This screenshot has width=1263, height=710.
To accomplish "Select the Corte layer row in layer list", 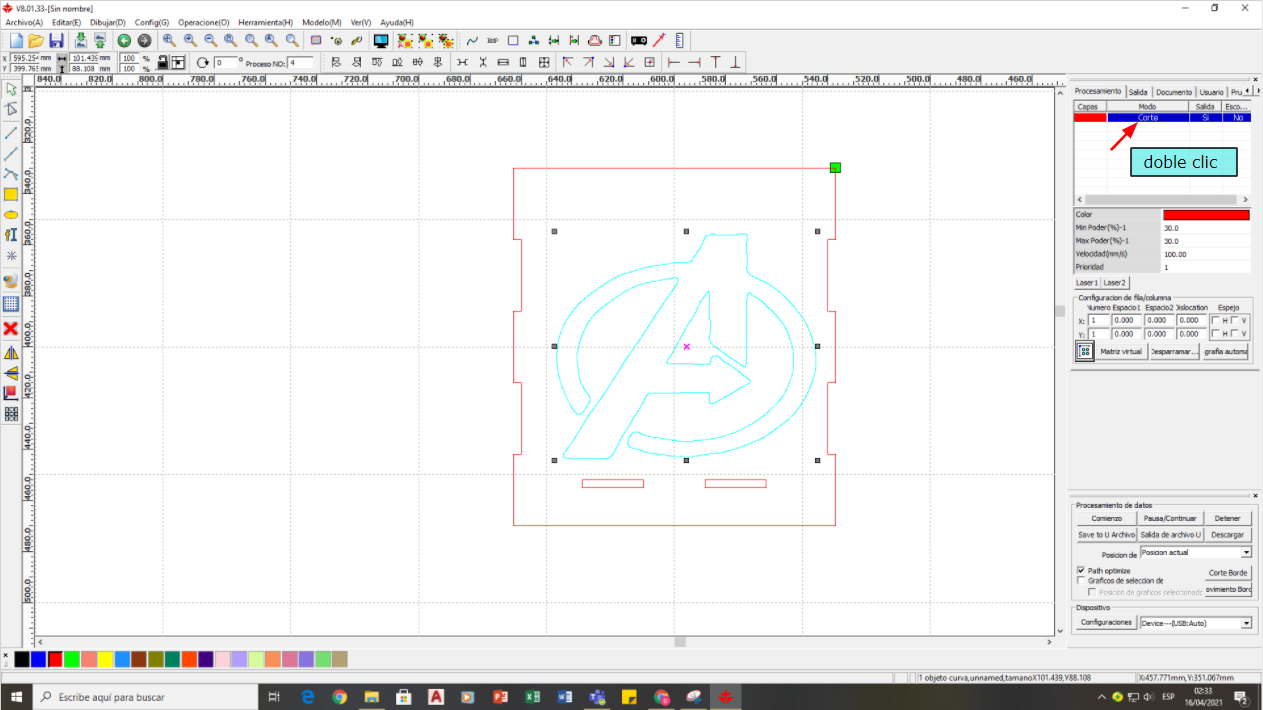I will point(1162,118).
